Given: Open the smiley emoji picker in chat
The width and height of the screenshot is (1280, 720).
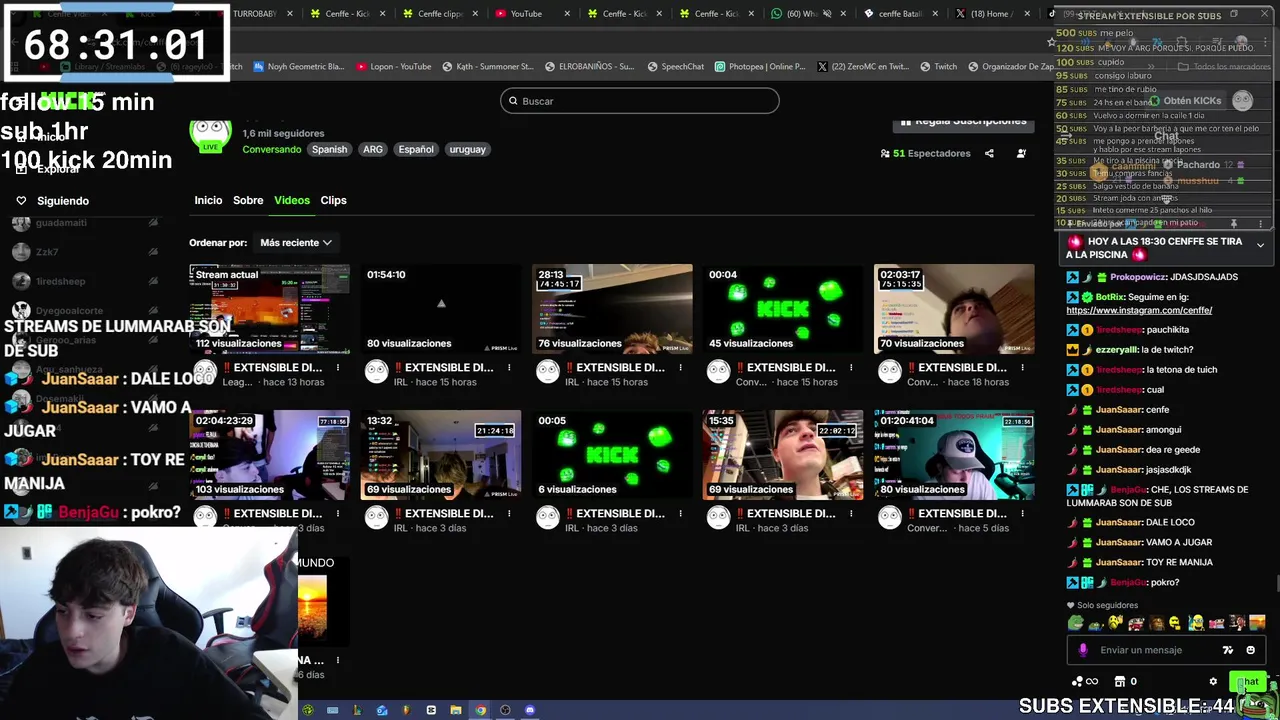Looking at the screenshot, I should tap(1250, 650).
